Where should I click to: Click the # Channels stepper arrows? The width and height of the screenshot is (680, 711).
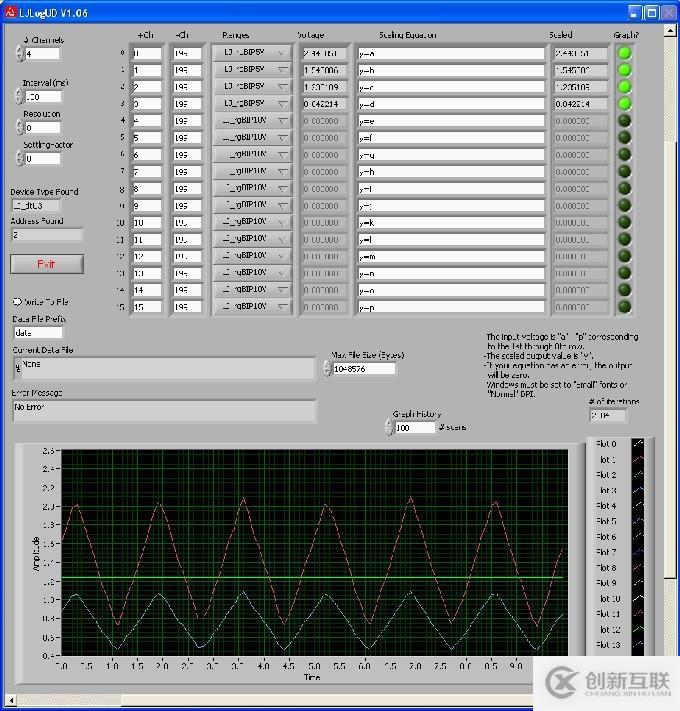coord(19,53)
